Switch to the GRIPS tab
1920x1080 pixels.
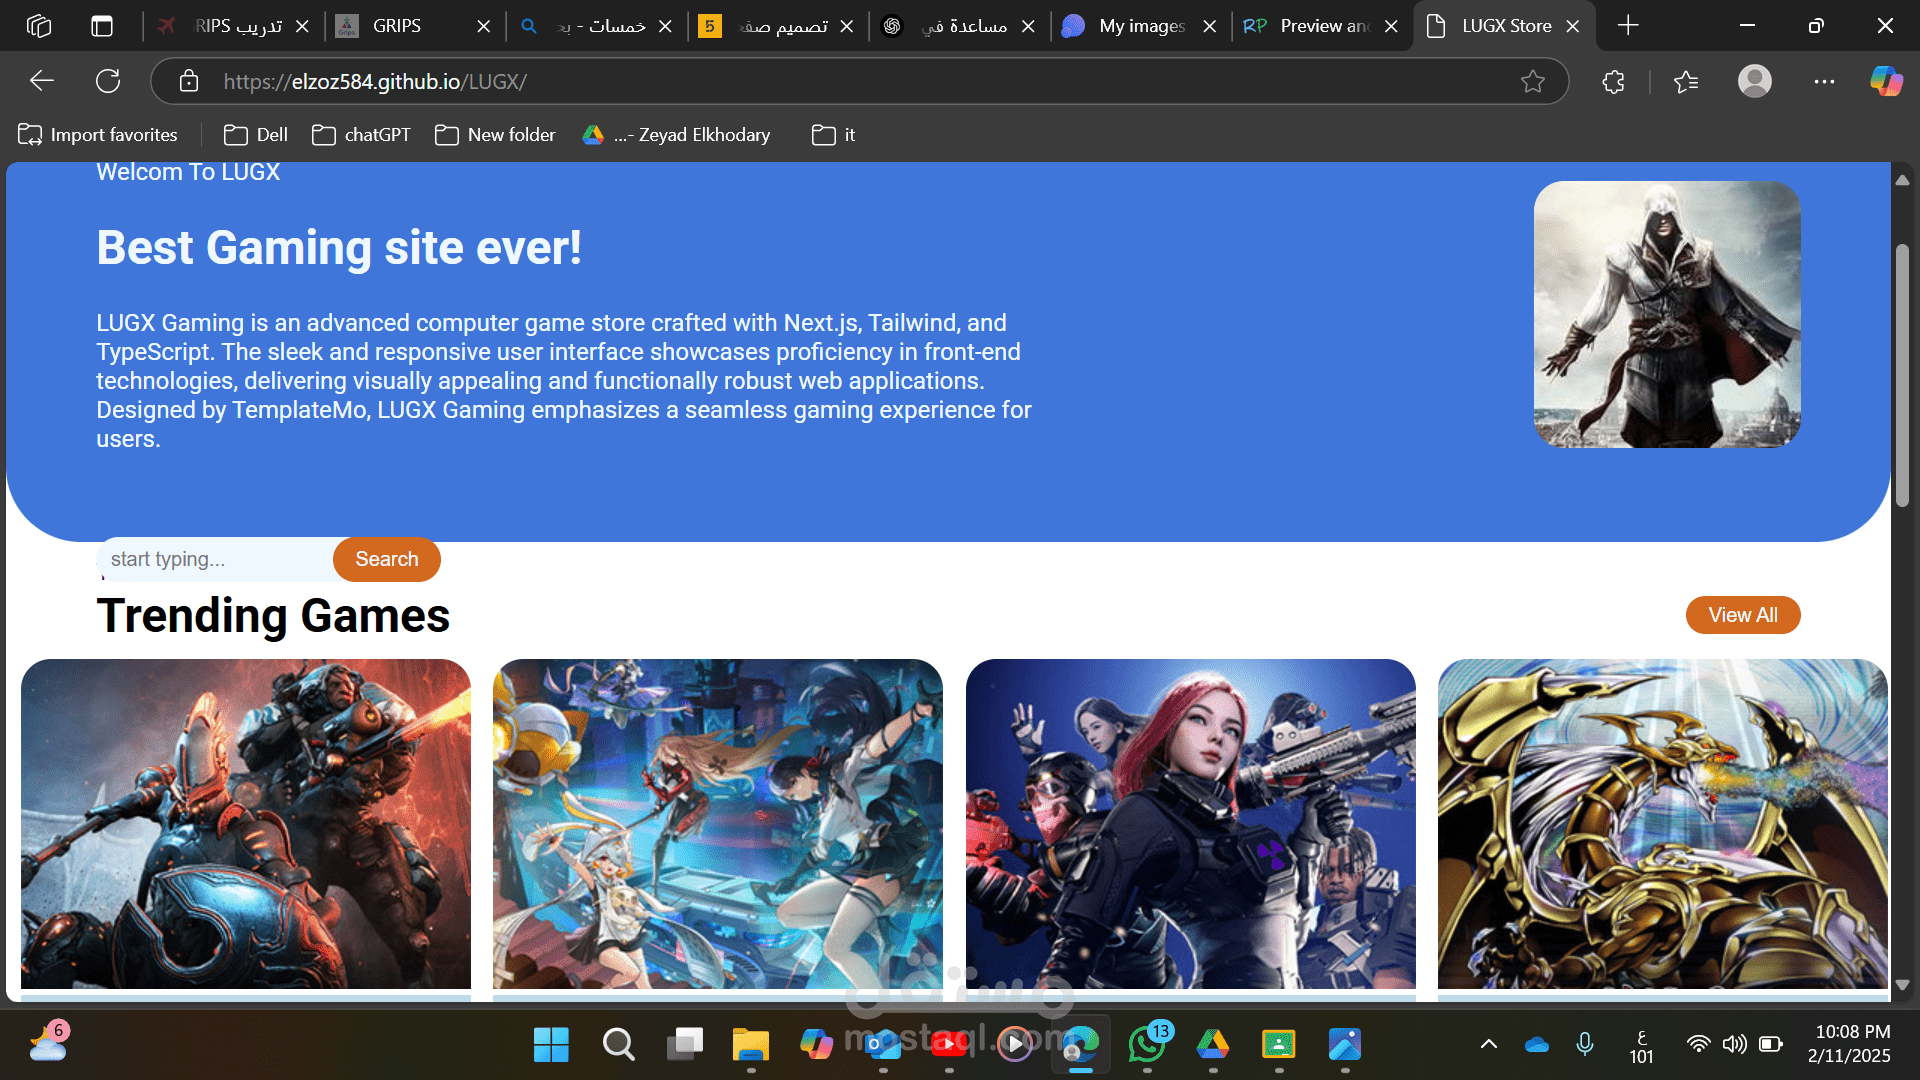click(397, 26)
